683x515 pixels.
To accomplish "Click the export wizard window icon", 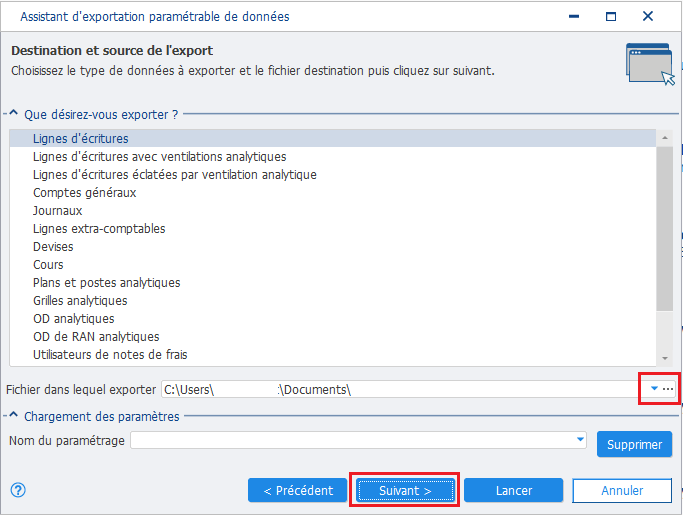I will point(650,64).
